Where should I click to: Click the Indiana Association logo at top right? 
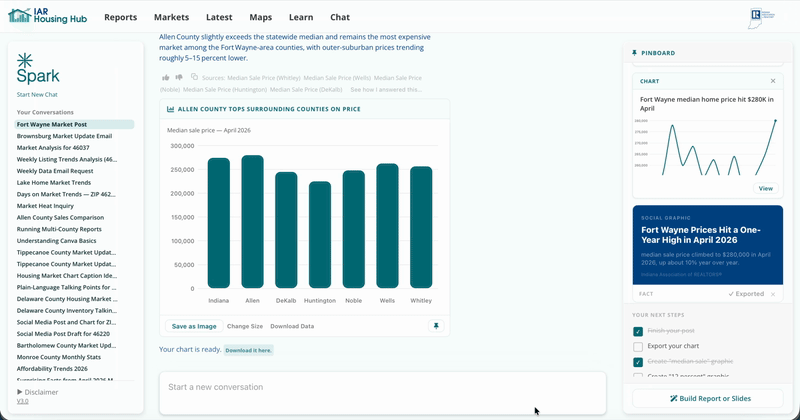[761, 17]
